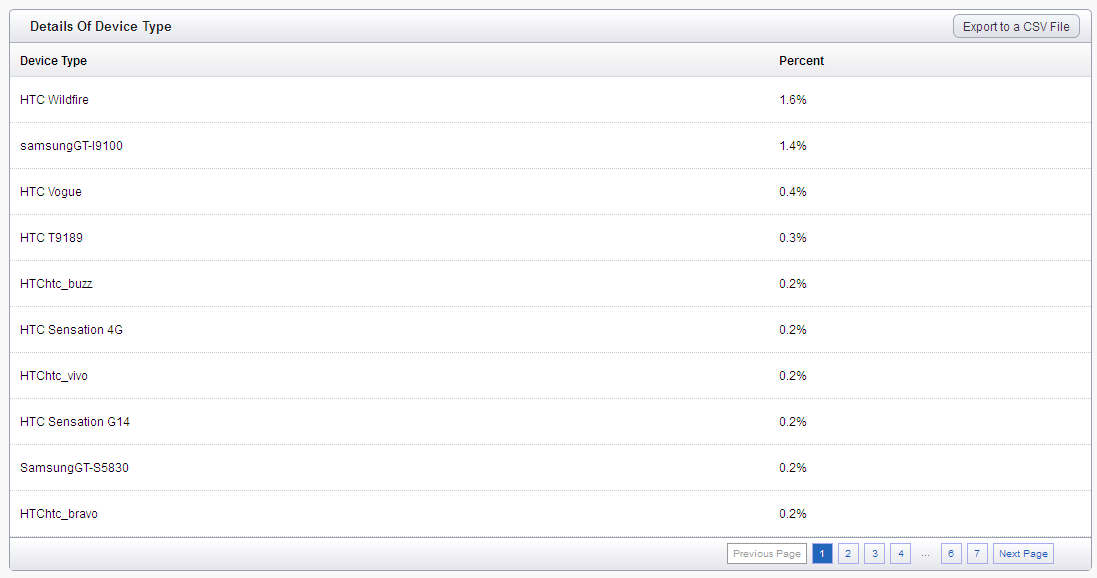The image size is (1097, 578).
Task: Click the Next Page button
Action: (1023, 554)
